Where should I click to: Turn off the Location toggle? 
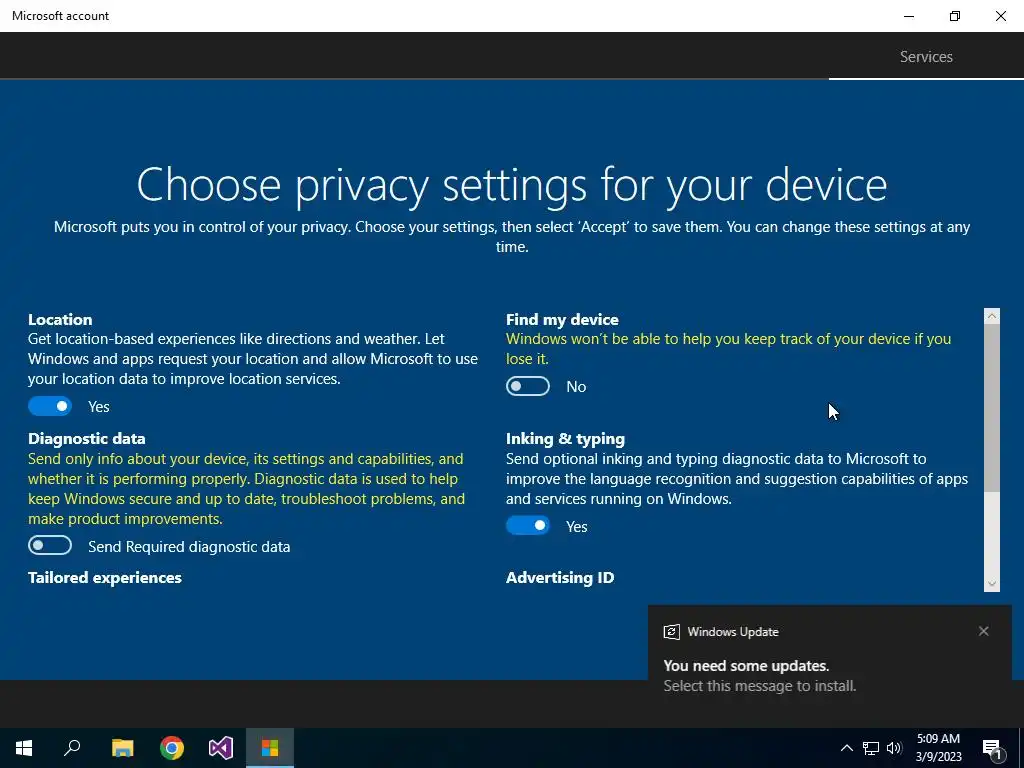click(x=50, y=406)
